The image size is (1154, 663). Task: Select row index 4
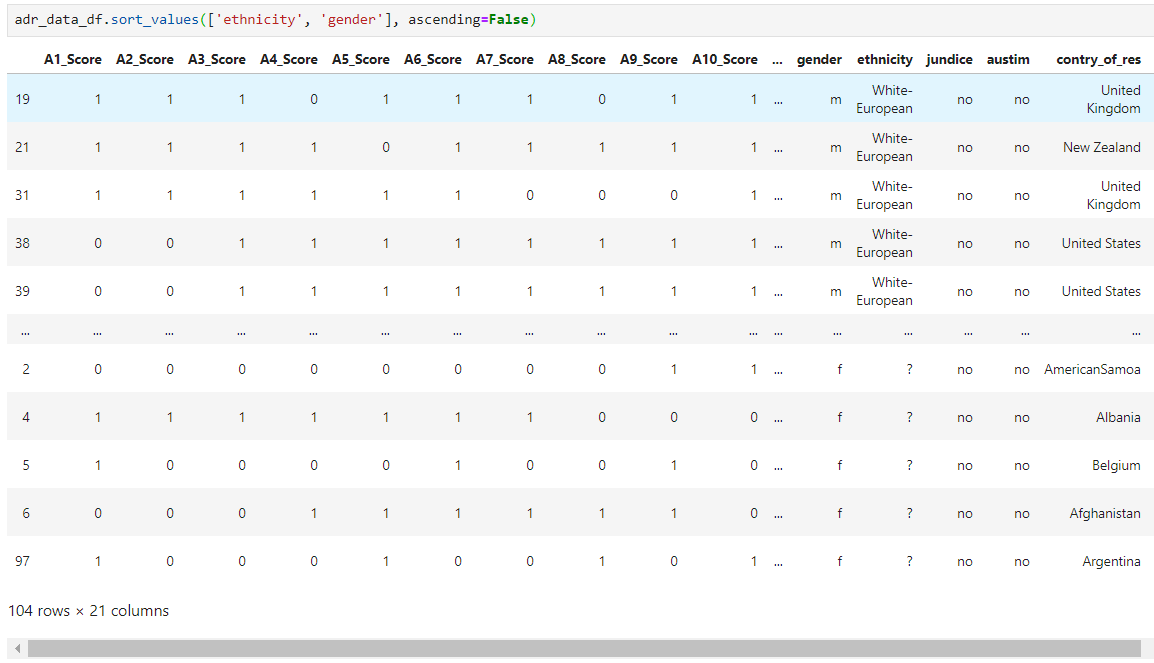pos(26,417)
